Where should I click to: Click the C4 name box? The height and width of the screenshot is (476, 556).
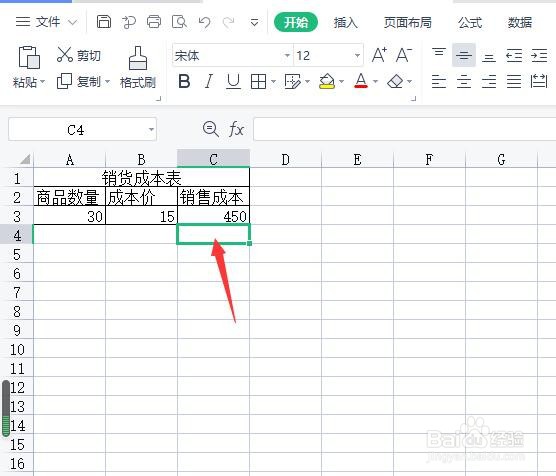(x=76, y=130)
